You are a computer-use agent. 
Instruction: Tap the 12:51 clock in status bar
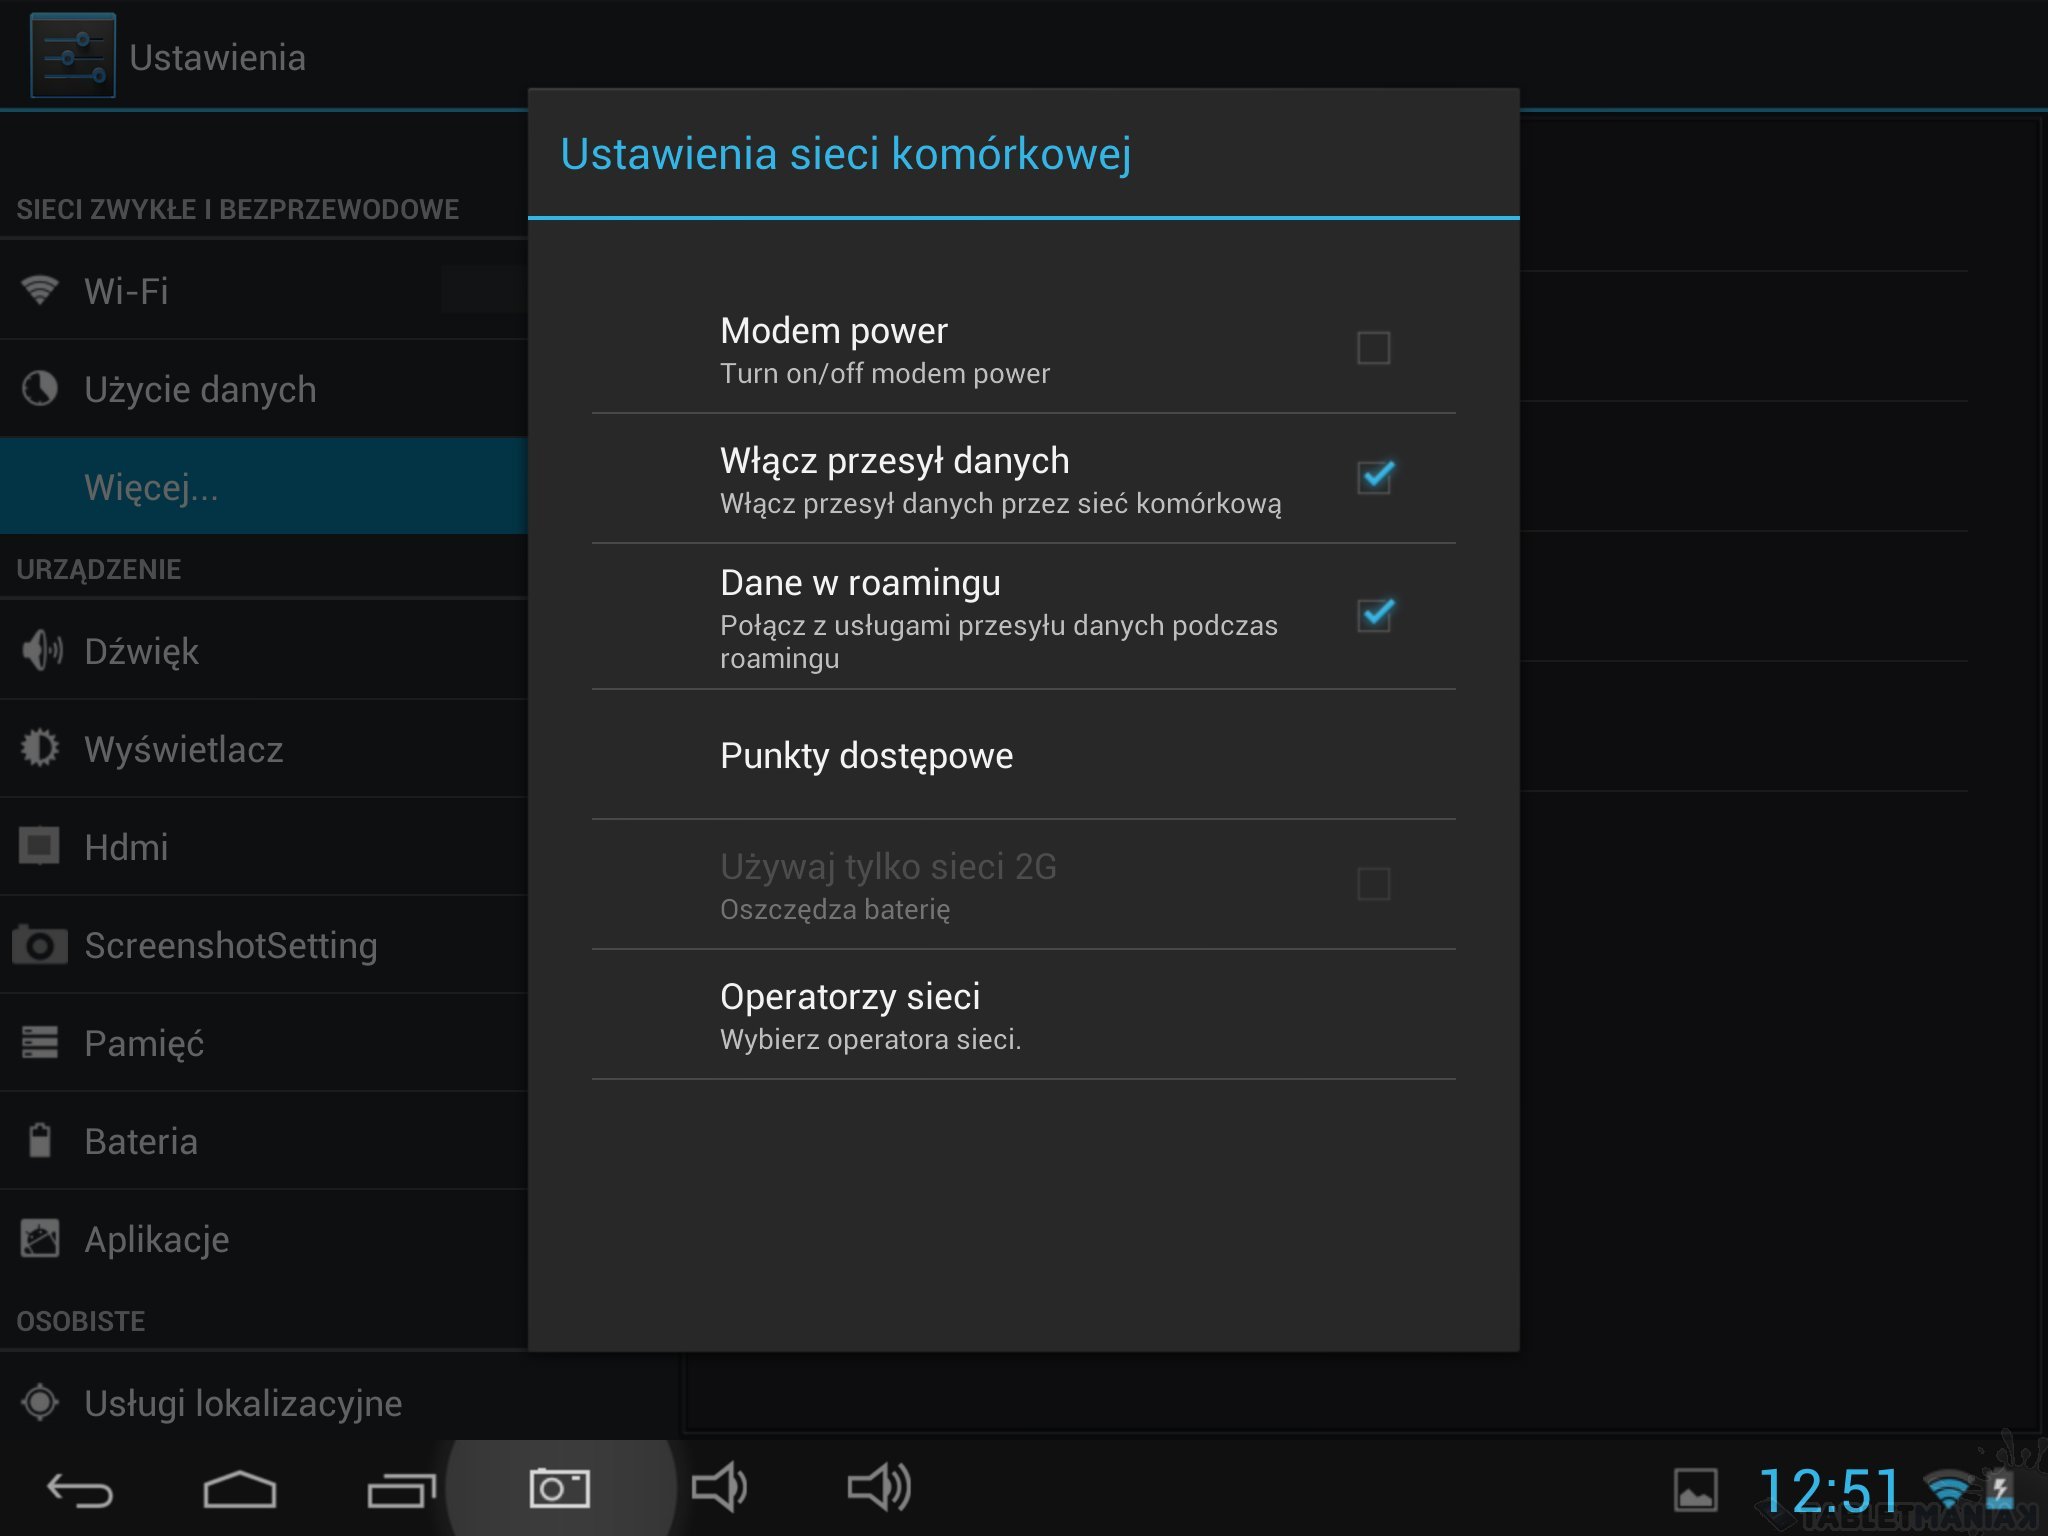point(1828,1490)
